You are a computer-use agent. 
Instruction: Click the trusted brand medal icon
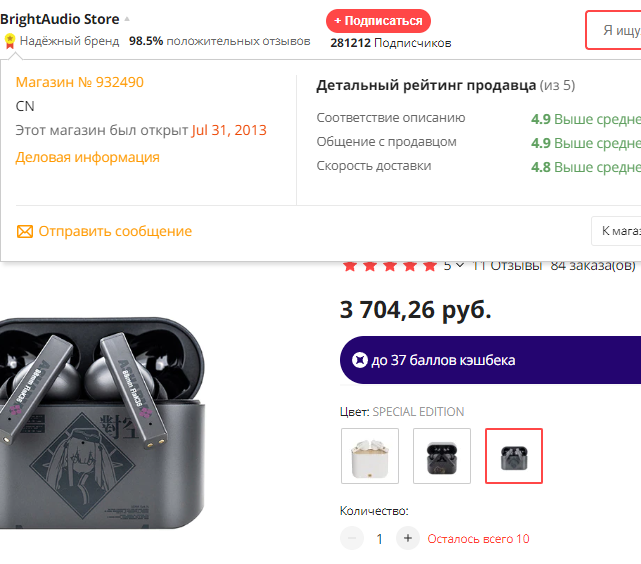[x=9, y=41]
